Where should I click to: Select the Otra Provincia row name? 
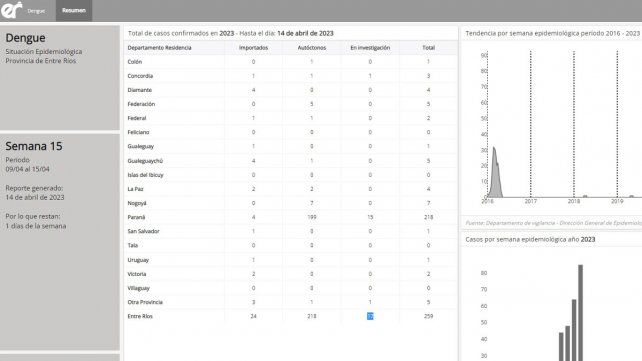coord(145,302)
